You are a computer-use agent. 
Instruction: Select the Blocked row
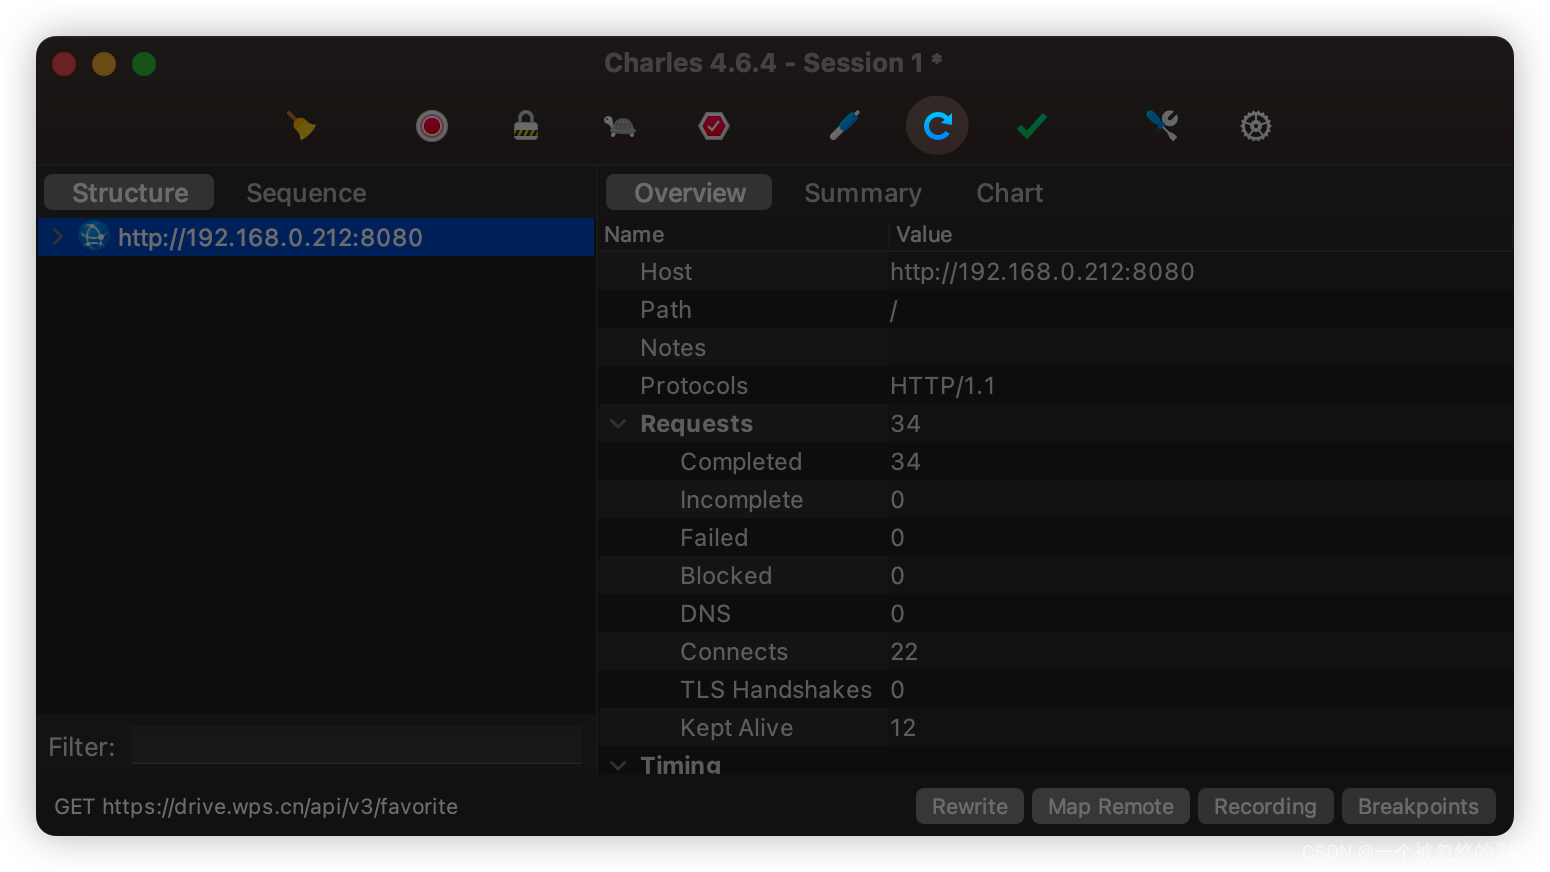(1055, 576)
